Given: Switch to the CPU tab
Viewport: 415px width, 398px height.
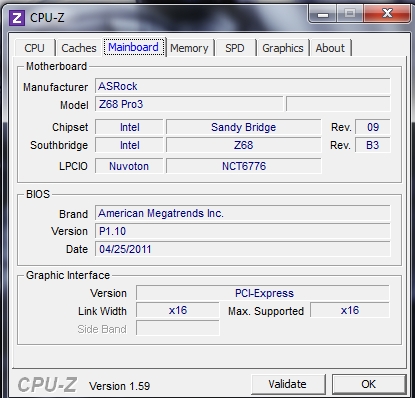Looking at the screenshot, I should 34,48.
